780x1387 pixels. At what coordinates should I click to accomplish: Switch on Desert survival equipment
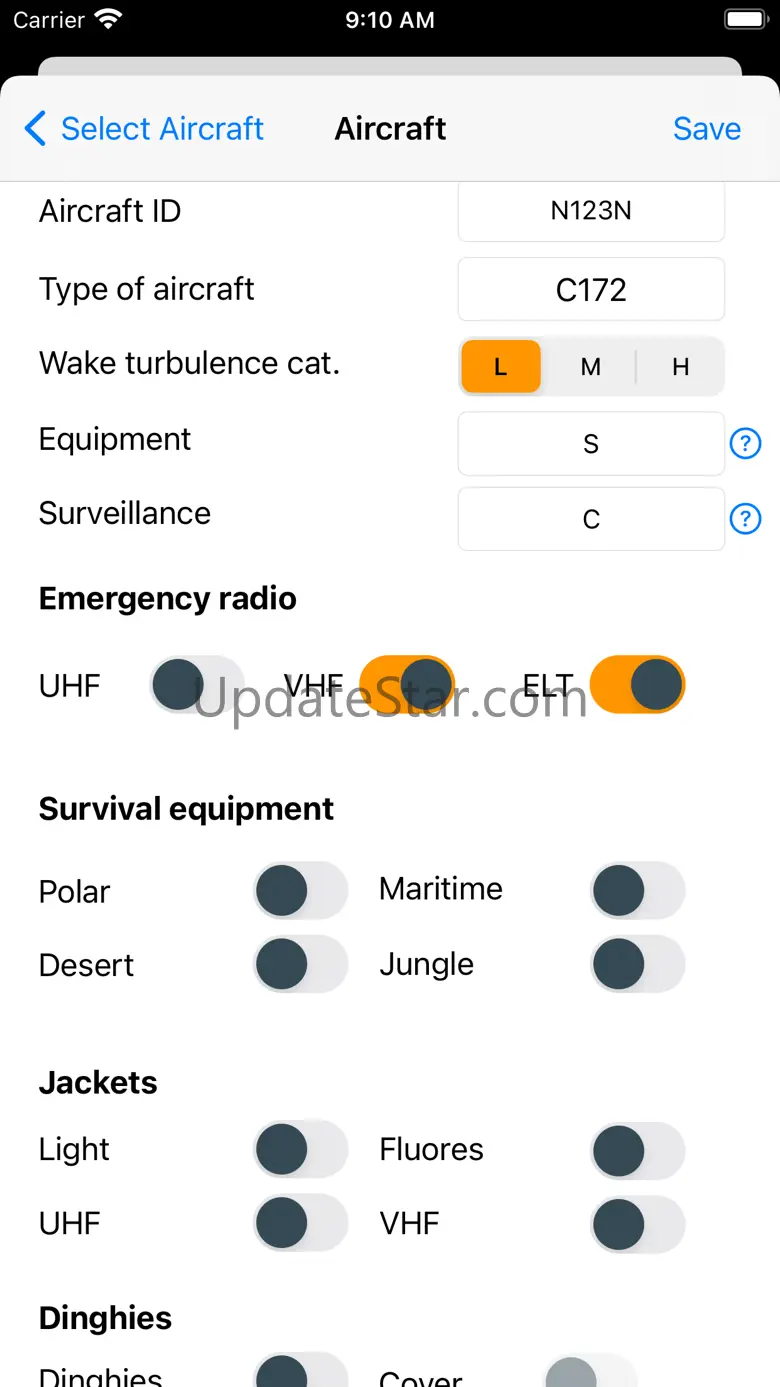[300, 965]
